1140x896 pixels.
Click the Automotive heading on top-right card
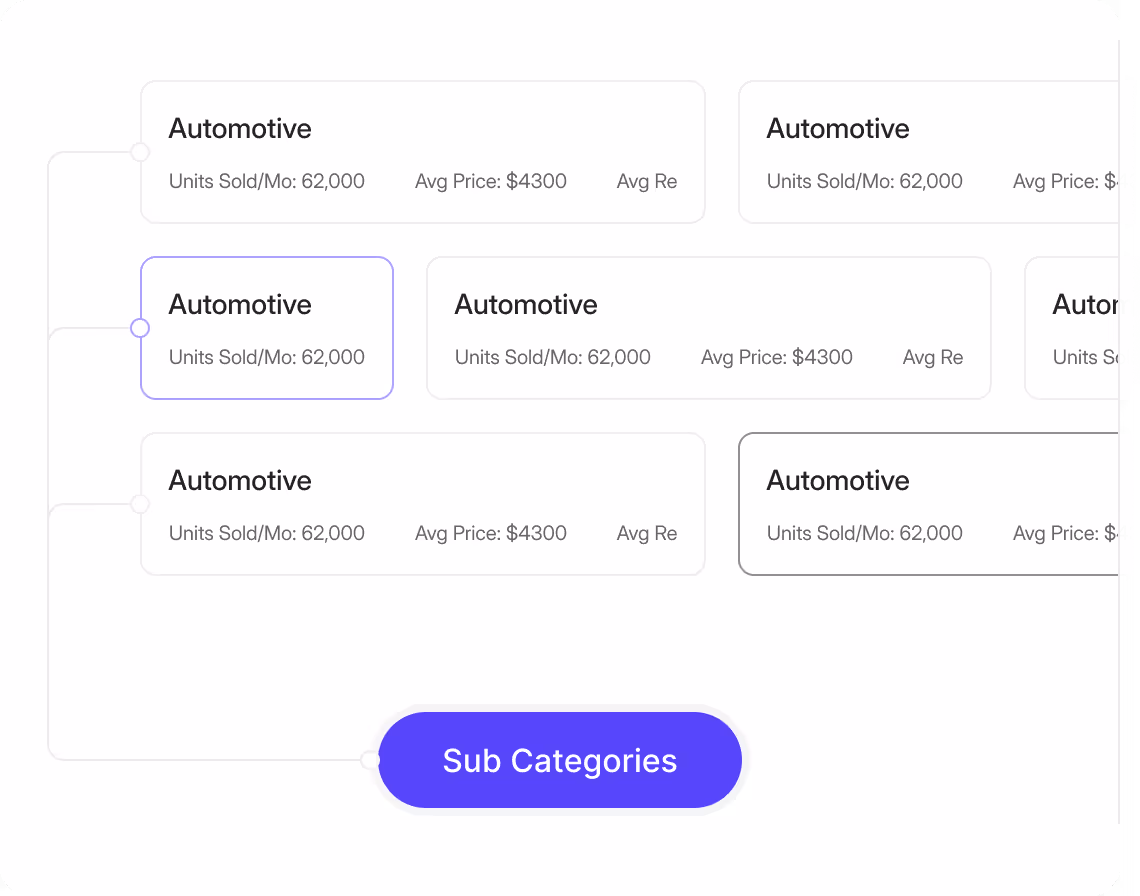(x=837, y=128)
